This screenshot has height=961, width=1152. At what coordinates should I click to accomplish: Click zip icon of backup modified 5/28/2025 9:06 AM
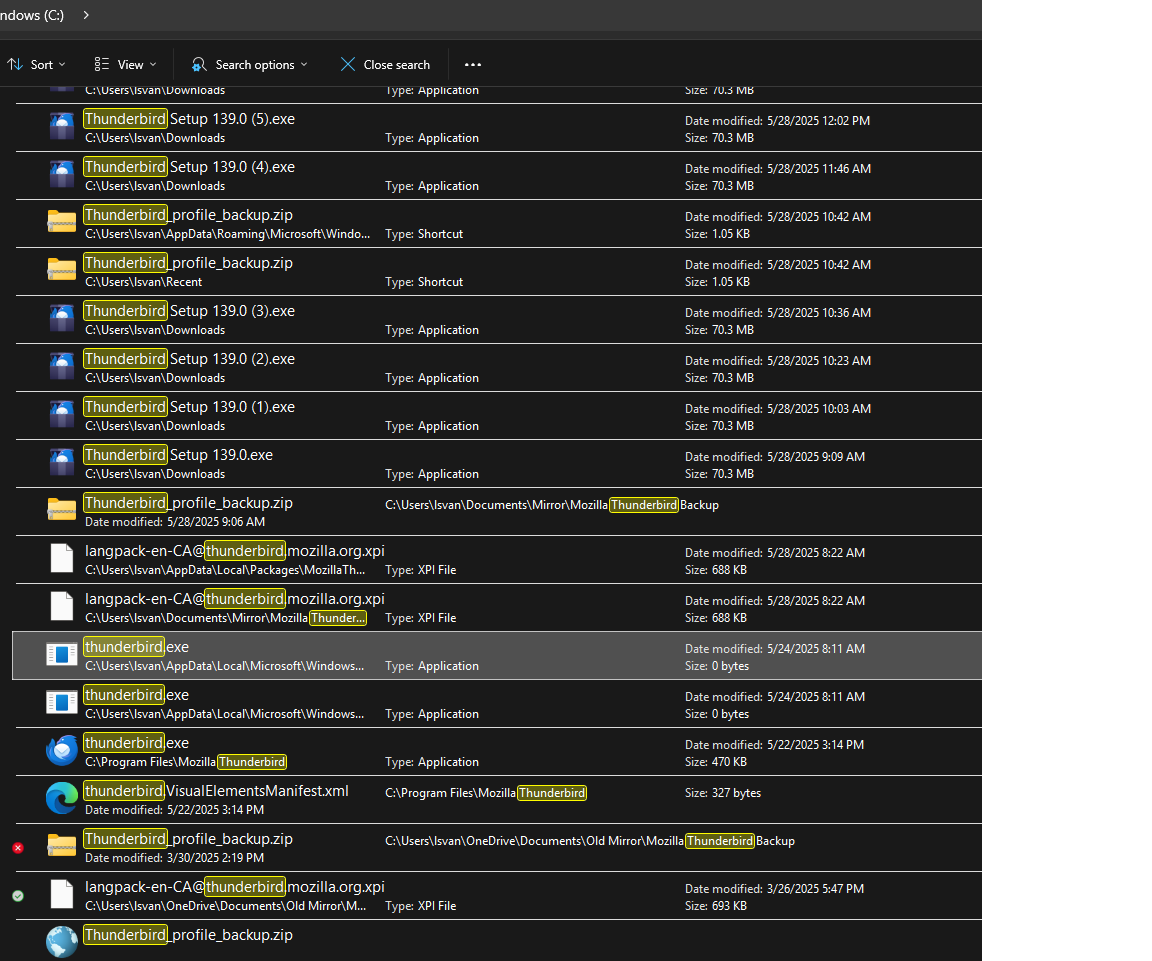click(x=62, y=510)
